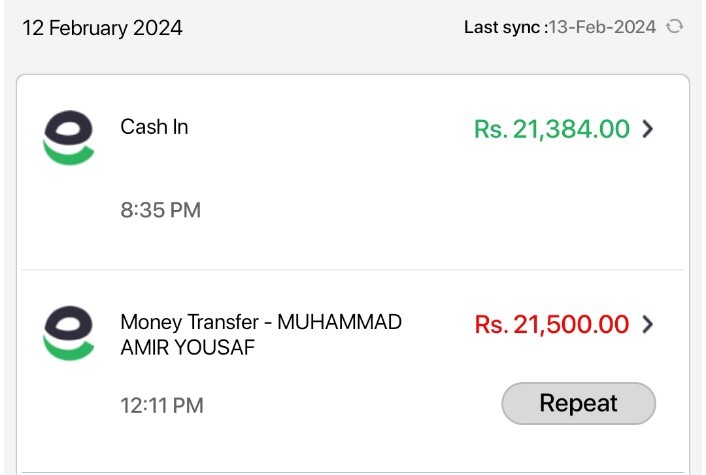The height and width of the screenshot is (475, 706).
Task: Click the Last sync label
Action: [506, 27]
